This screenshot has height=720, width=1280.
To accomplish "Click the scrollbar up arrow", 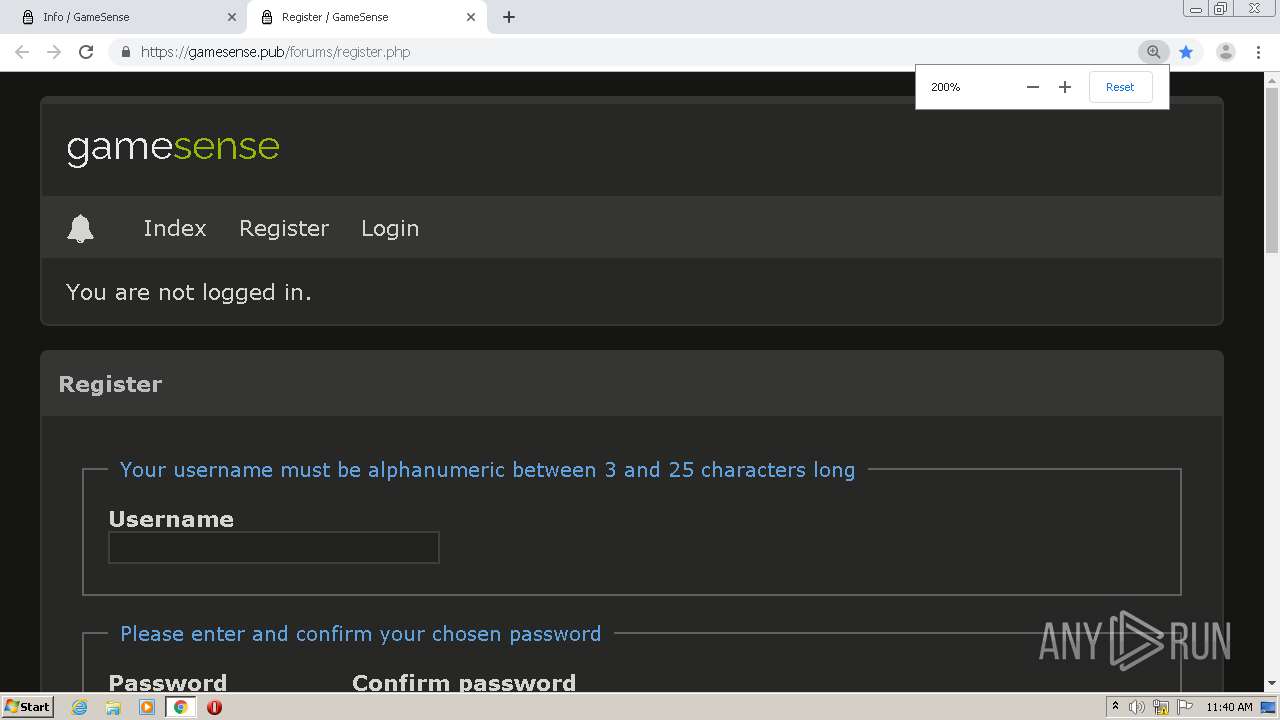I will (1272, 78).
